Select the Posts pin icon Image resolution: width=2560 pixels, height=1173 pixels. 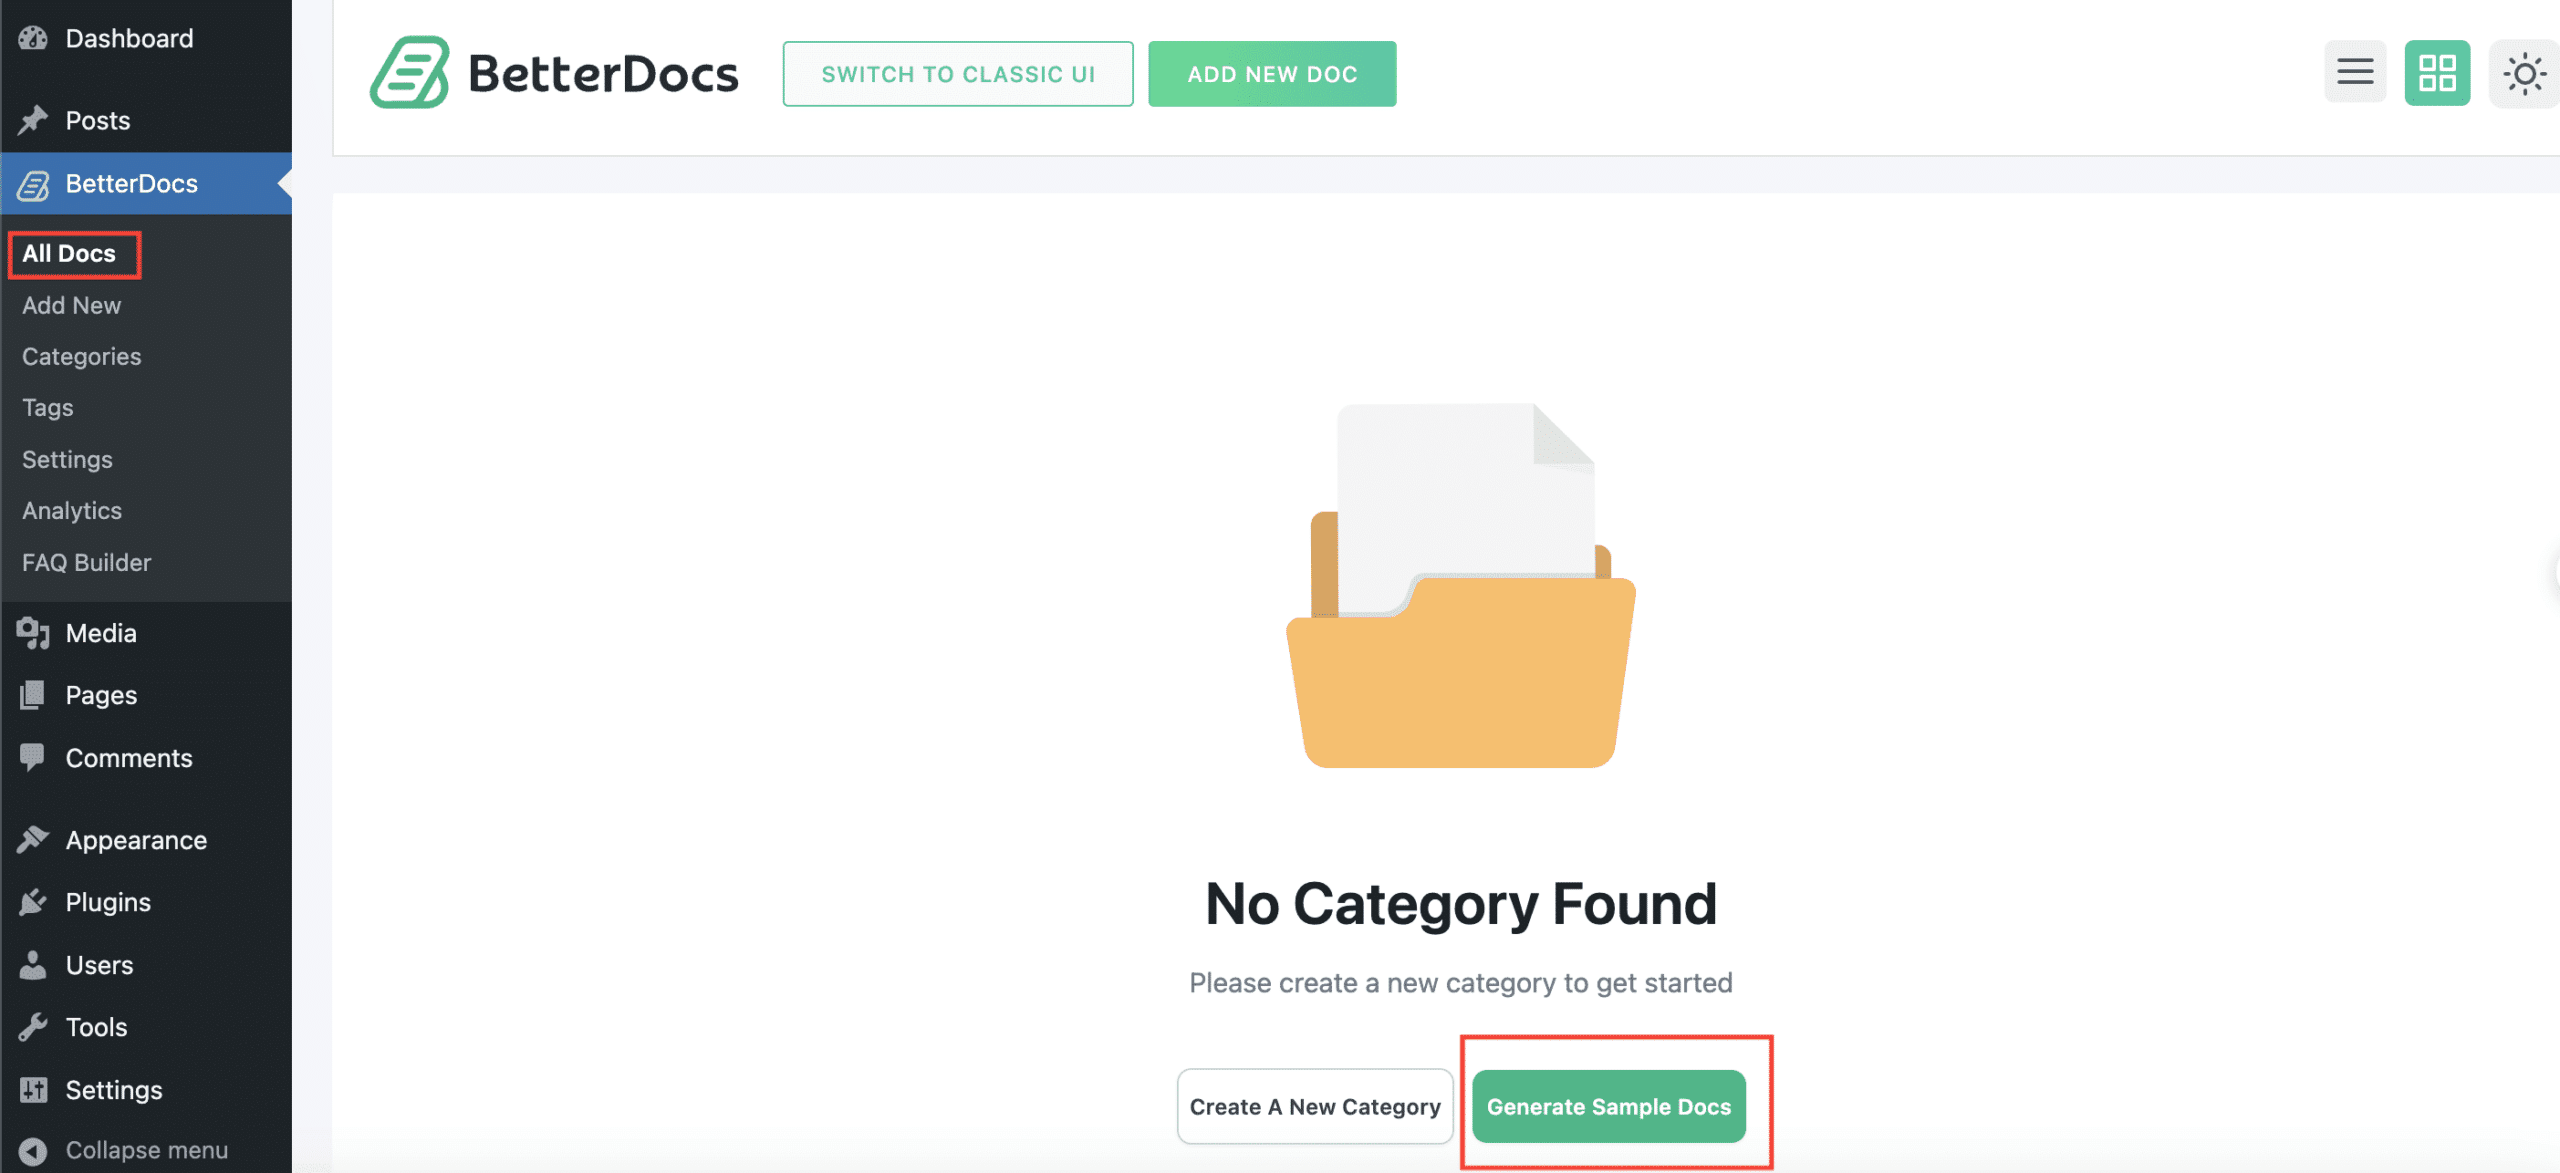pos(33,119)
